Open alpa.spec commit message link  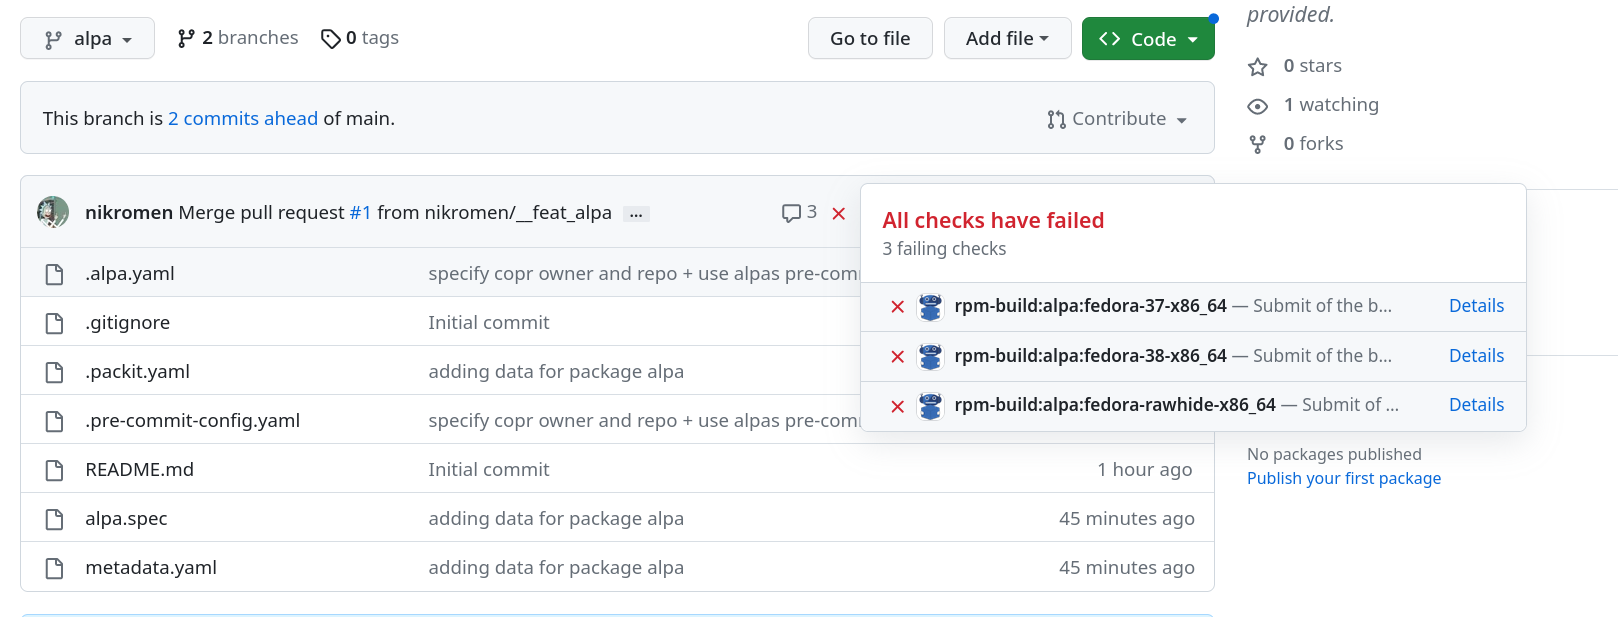coord(556,518)
